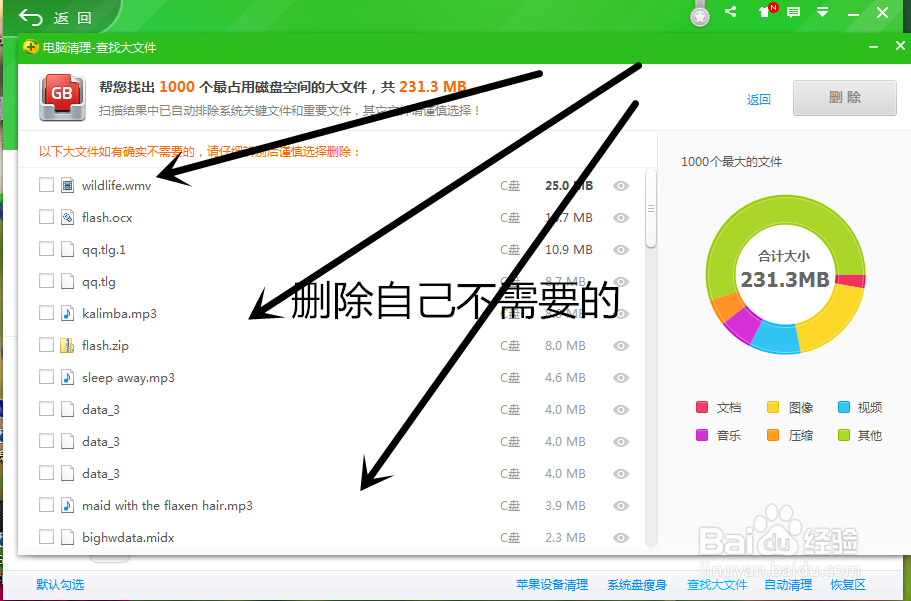Image resolution: width=911 pixels, height=601 pixels.
Task: Select the checkbox beside sleep away.mp3
Action: 44,377
